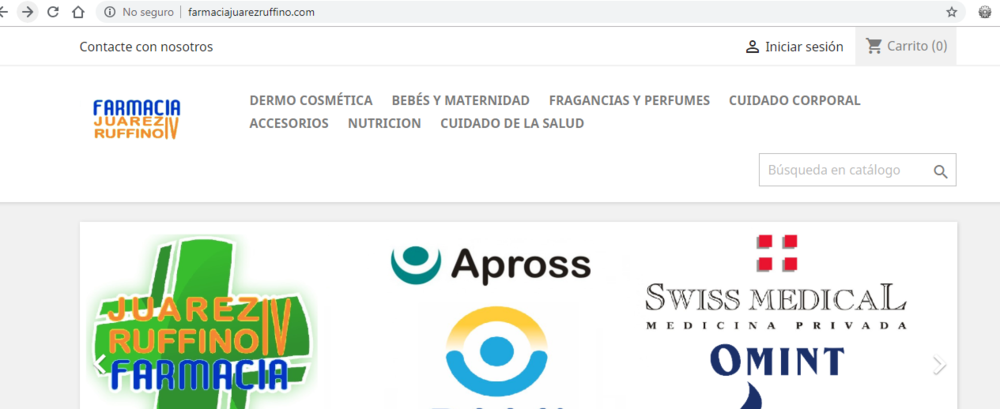The height and width of the screenshot is (409, 1000).
Task: Click the search magnifier icon
Action: click(941, 171)
